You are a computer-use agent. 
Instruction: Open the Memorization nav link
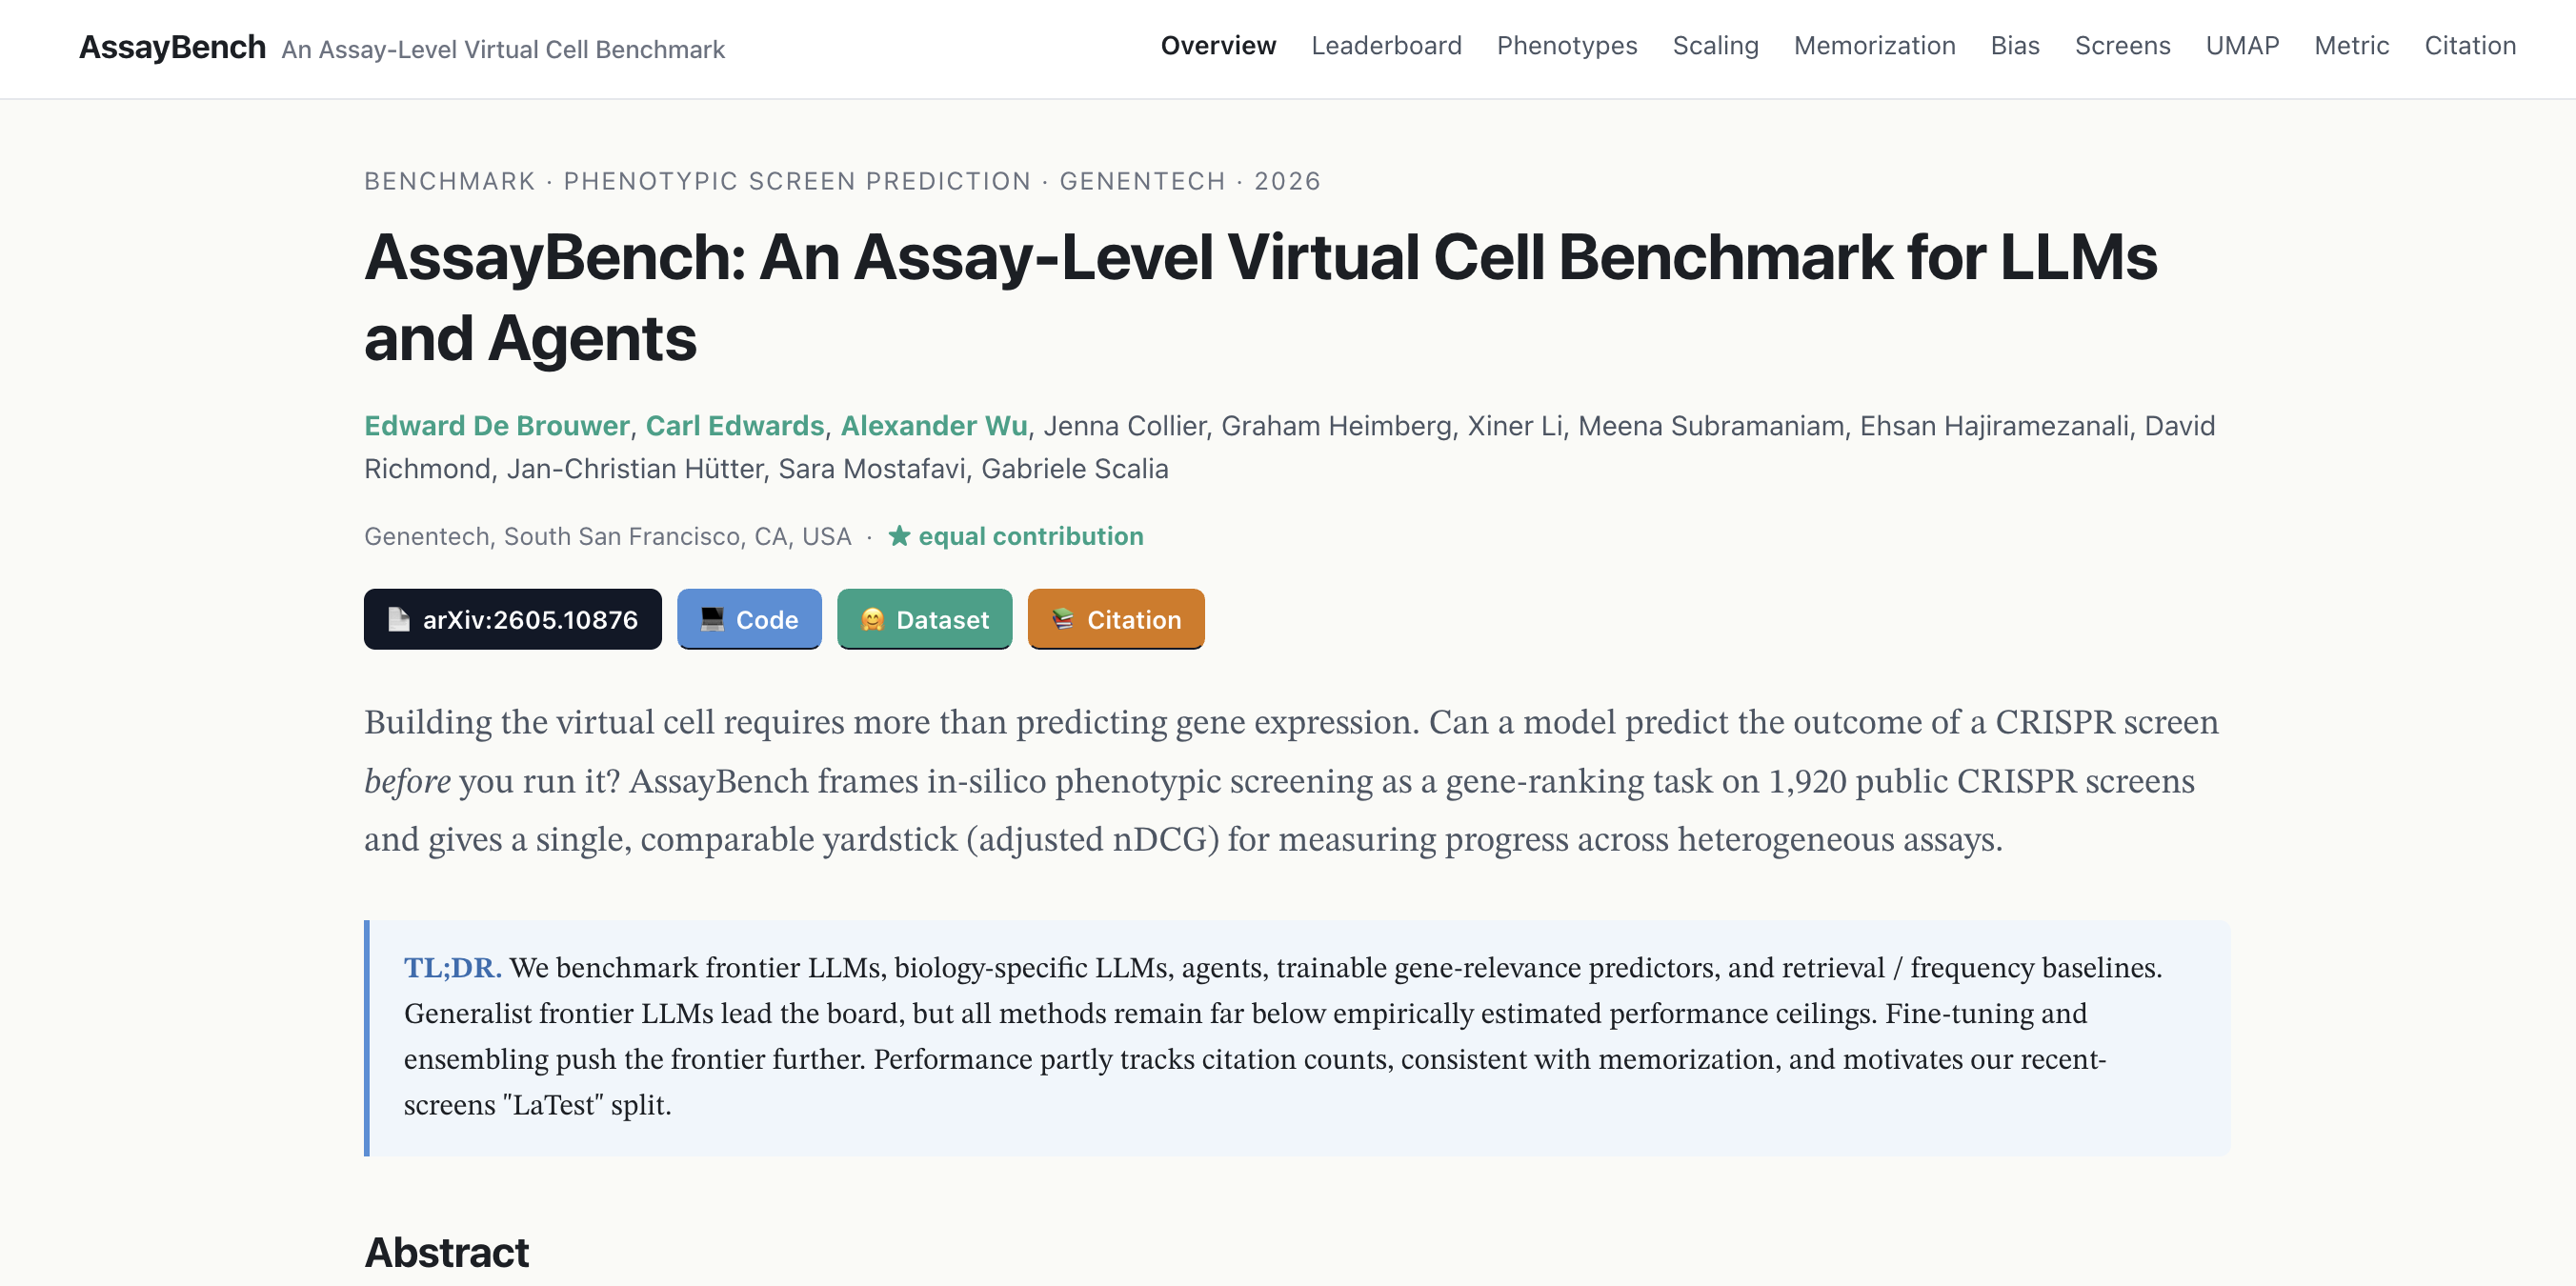tap(1874, 46)
